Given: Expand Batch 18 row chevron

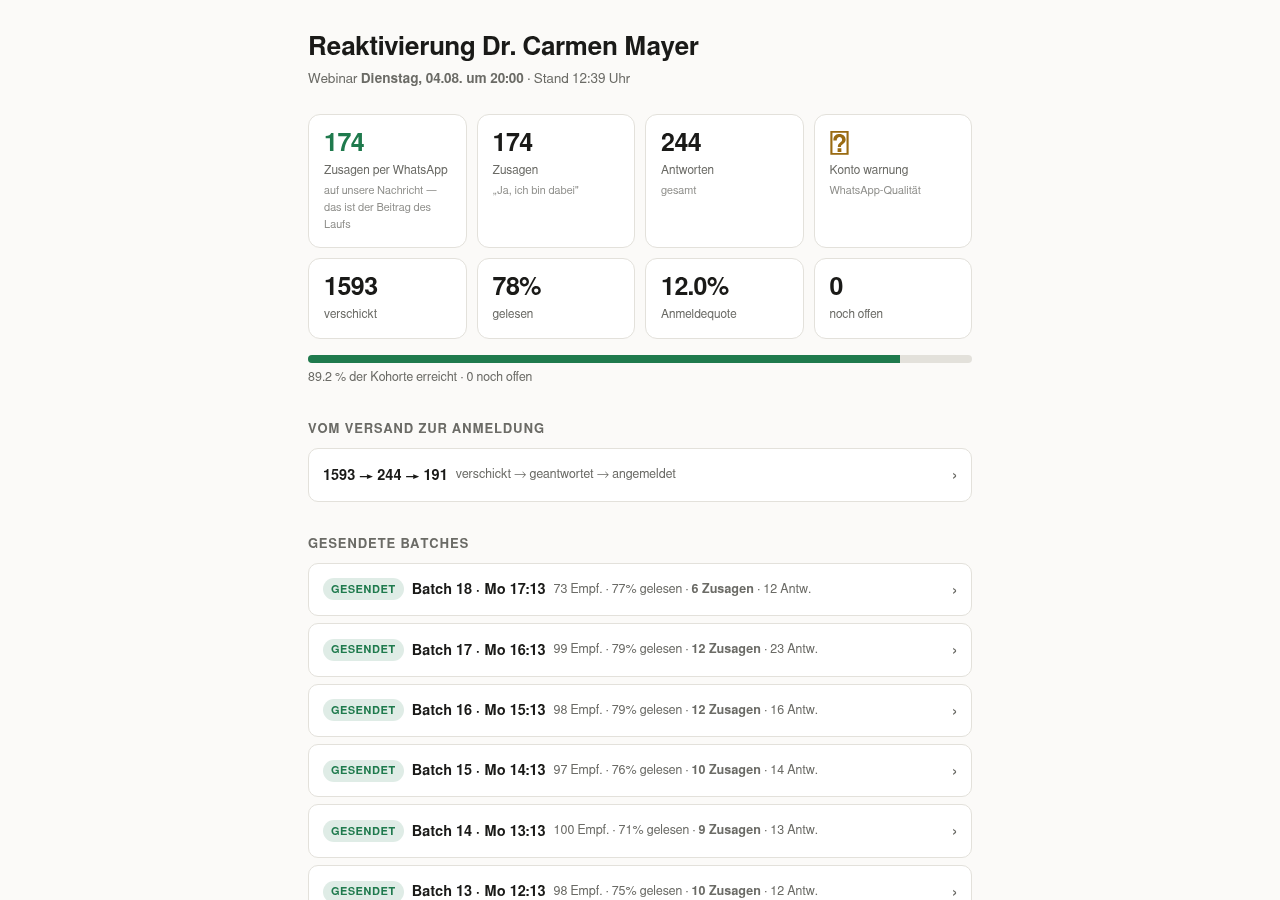Looking at the screenshot, I should [954, 590].
